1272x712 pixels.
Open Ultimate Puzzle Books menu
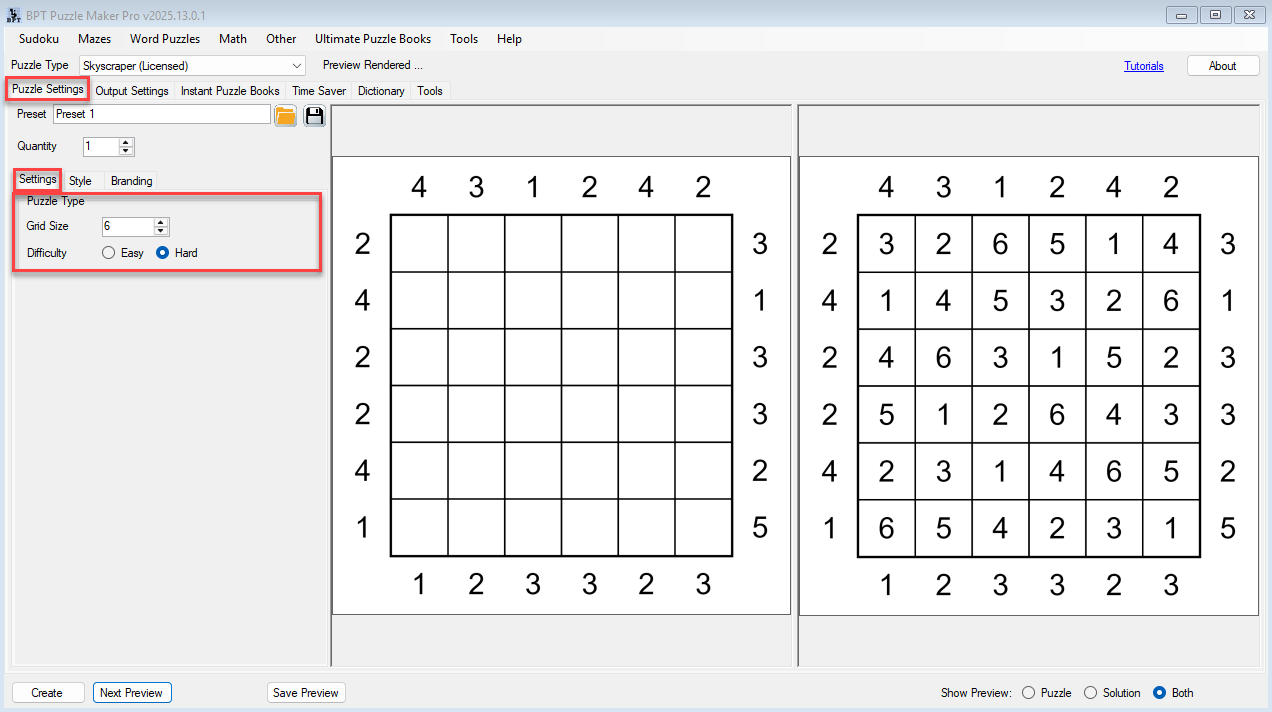373,39
